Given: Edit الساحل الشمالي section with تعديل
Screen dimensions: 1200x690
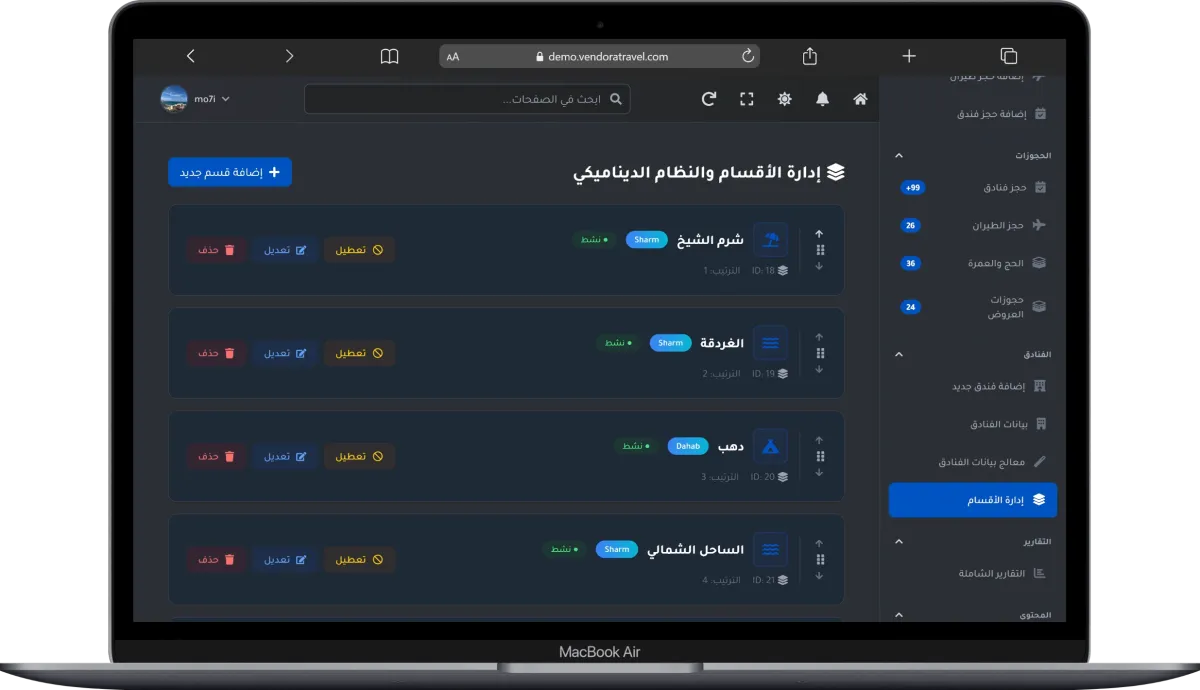Looking at the screenshot, I should (285, 559).
